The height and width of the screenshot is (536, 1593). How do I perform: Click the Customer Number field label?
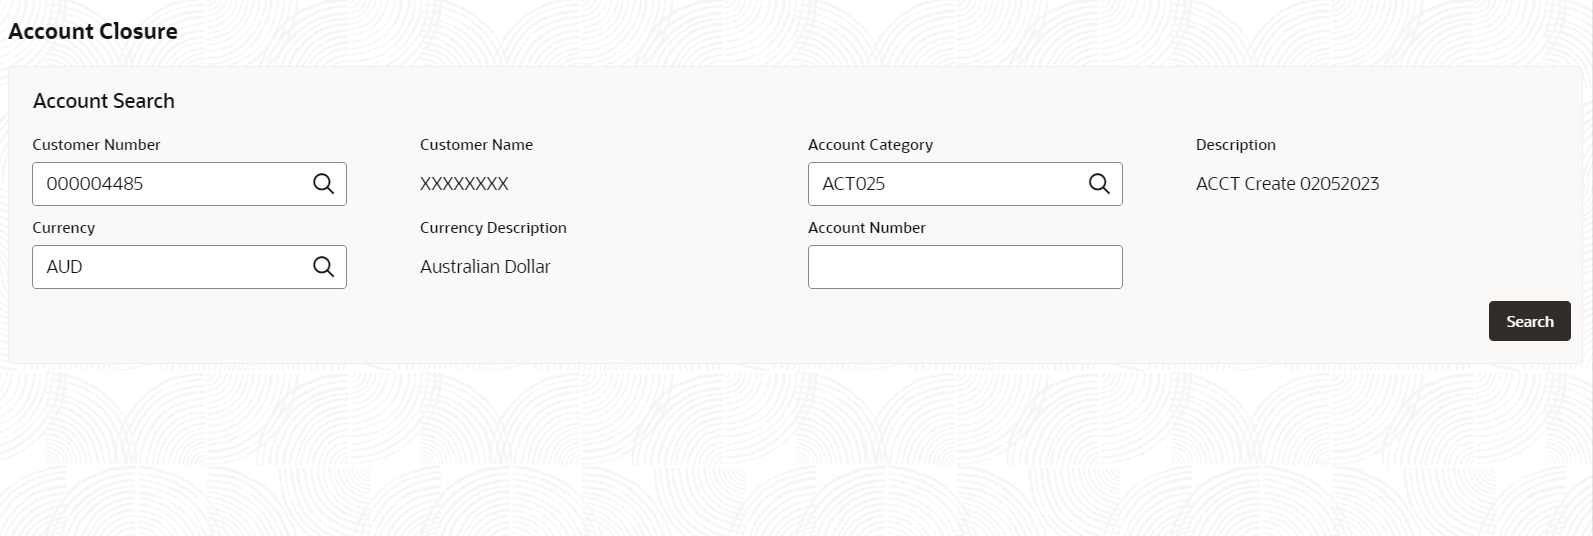tap(96, 145)
